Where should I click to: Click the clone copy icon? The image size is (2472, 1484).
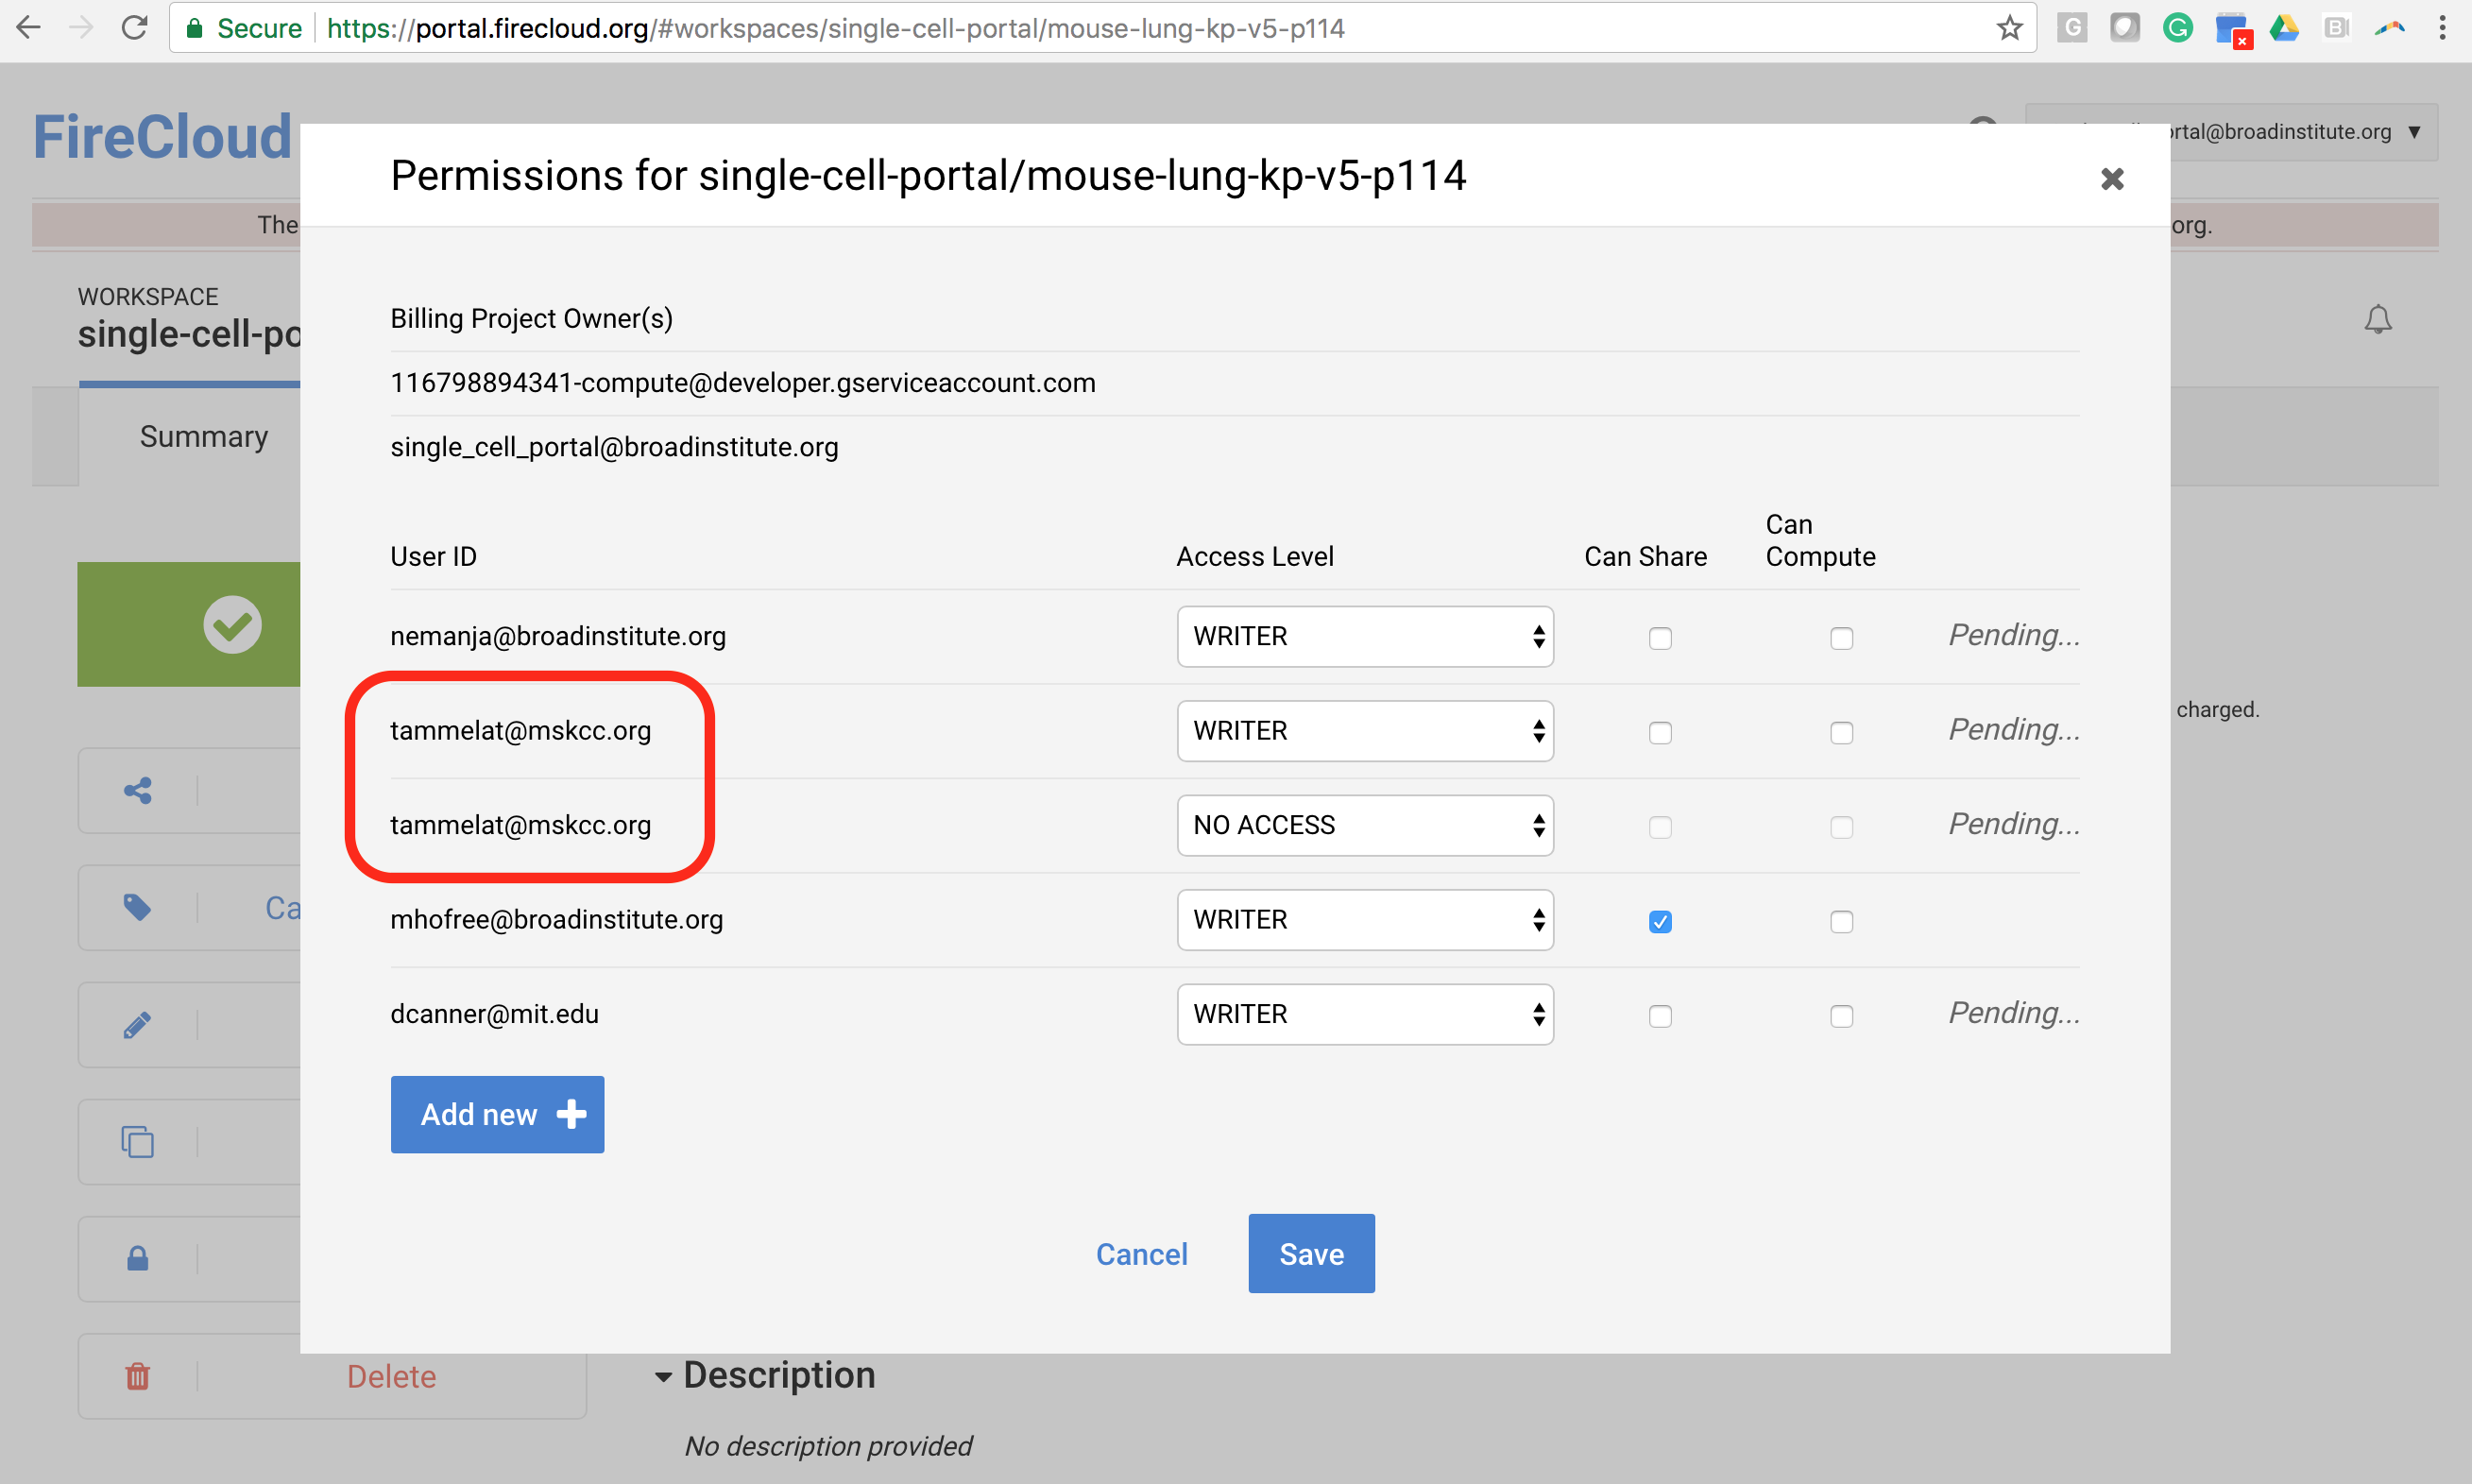pyautogui.click(x=138, y=1141)
